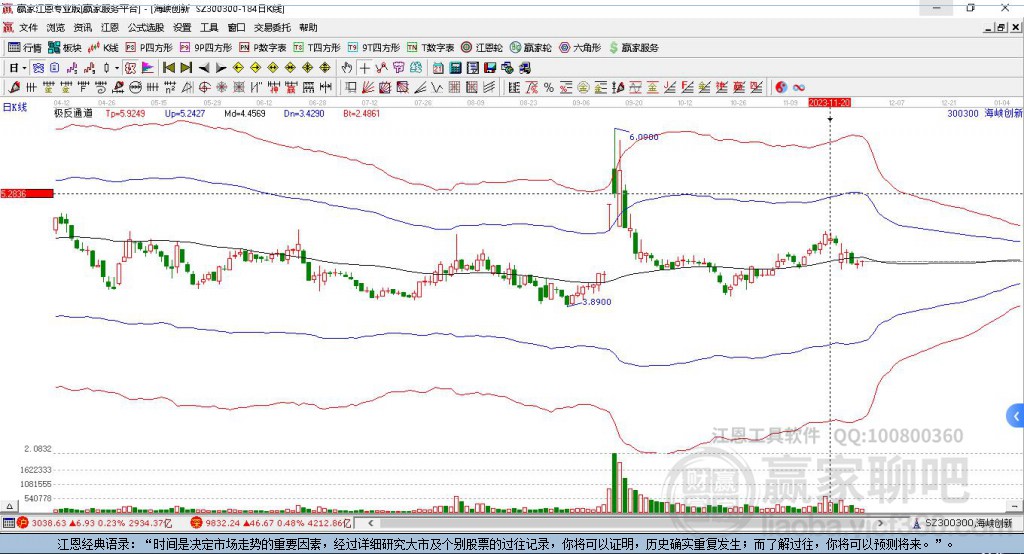Open the P四方形 tool
The height and width of the screenshot is (554, 1024).
click(149, 48)
